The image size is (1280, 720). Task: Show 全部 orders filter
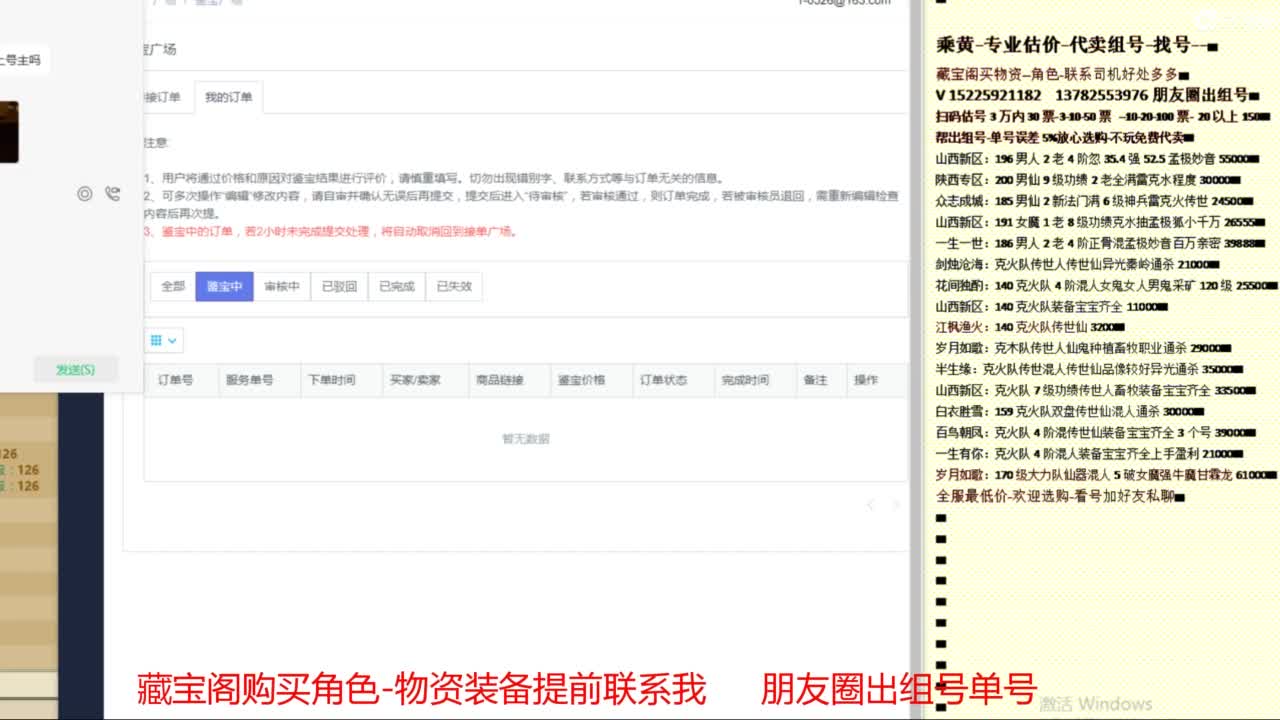point(173,286)
